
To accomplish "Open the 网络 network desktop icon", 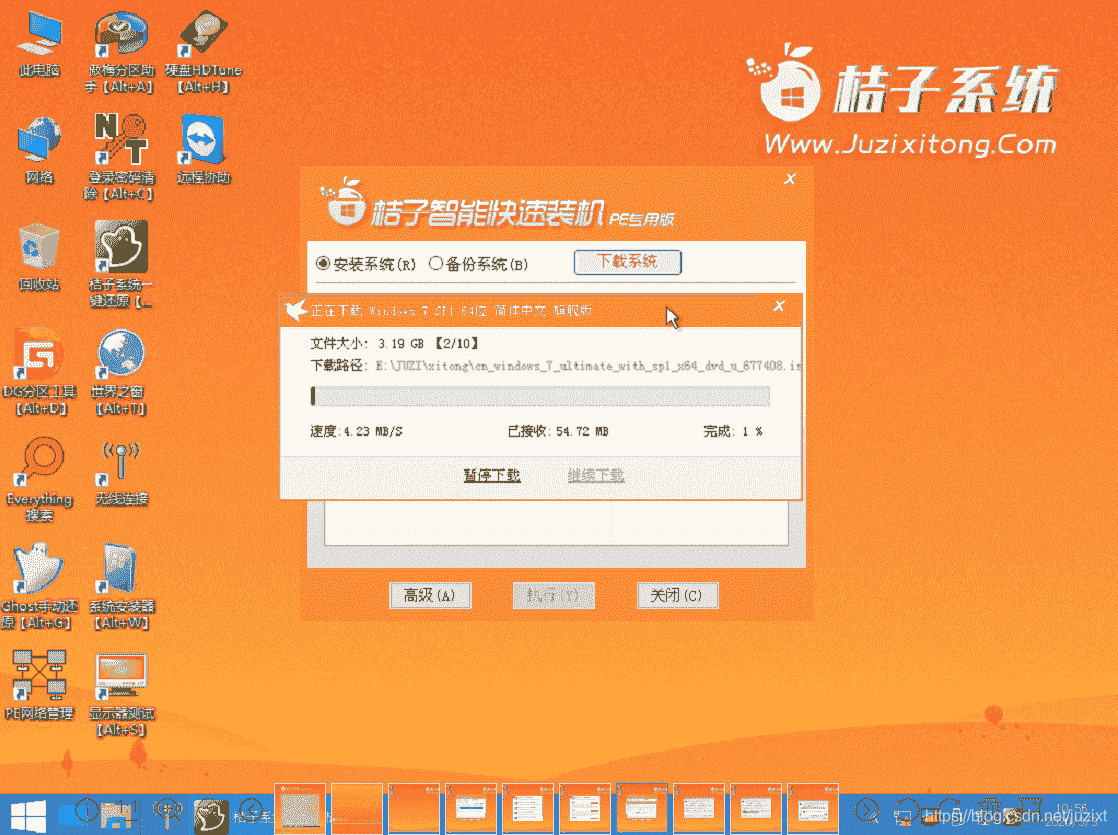I will pos(39,150).
